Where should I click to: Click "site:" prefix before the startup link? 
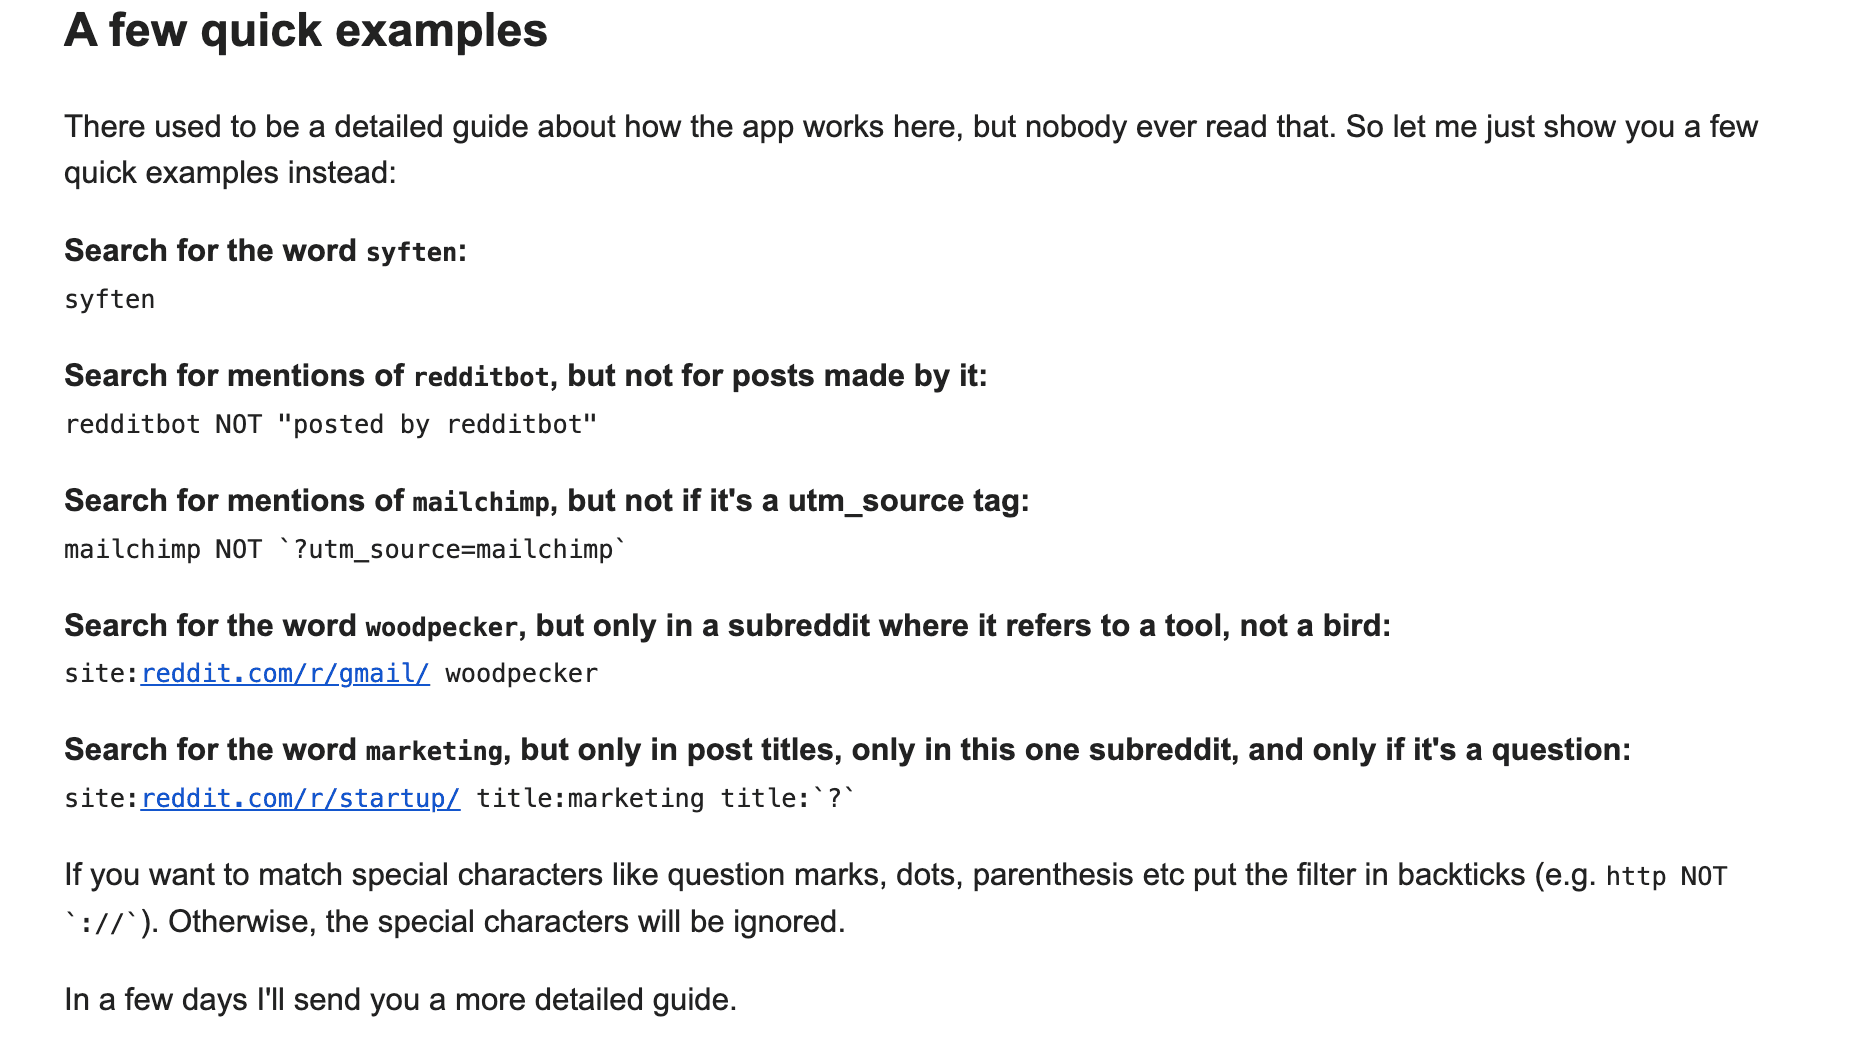101,799
